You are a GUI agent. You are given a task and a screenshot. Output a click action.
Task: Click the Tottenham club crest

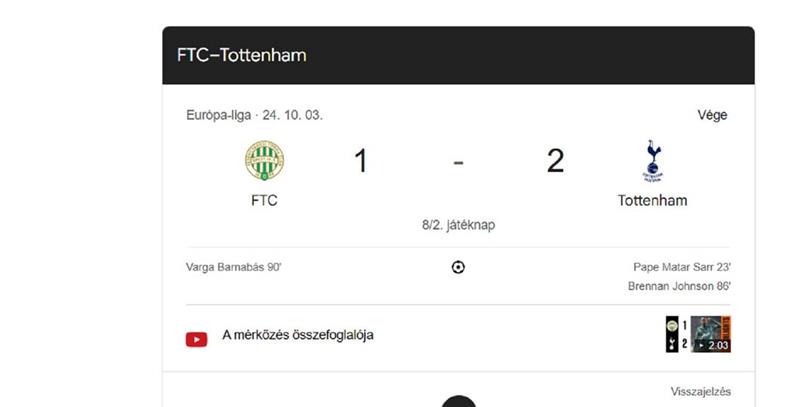coord(653,161)
